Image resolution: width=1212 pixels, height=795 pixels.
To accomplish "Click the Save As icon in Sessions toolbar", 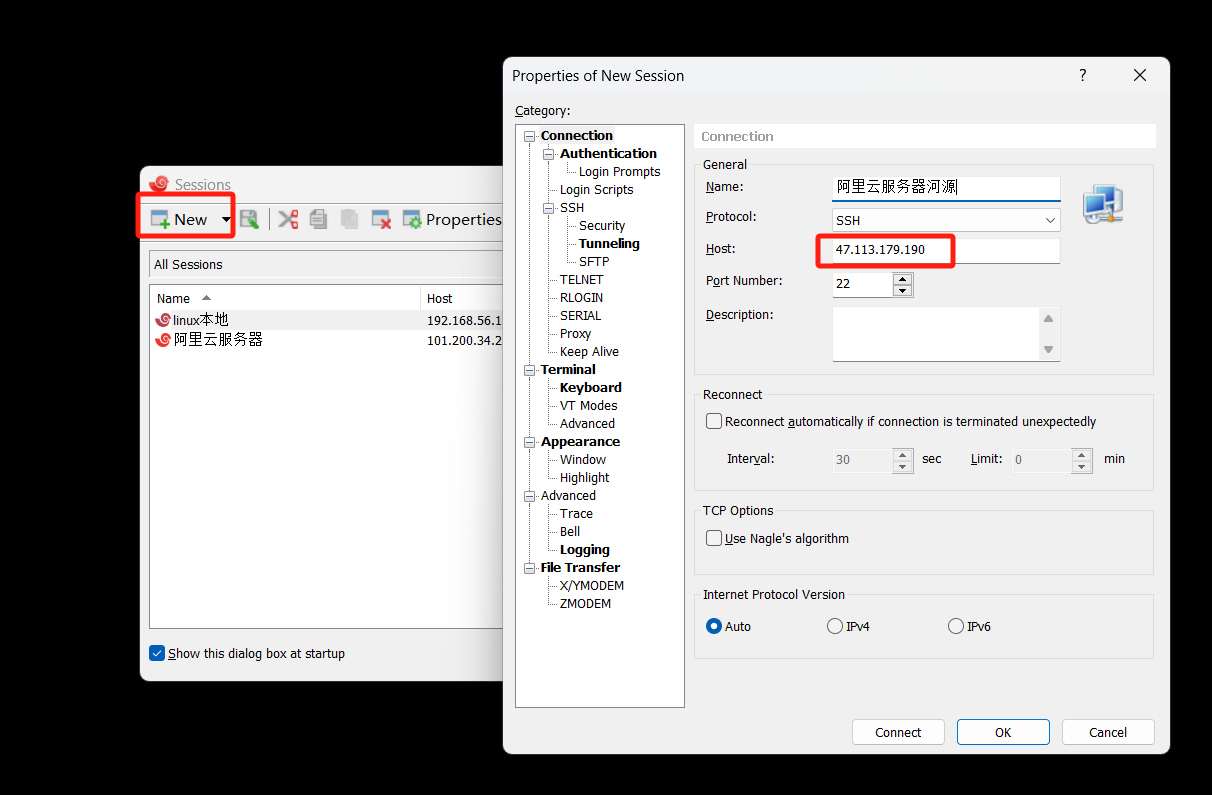I will pyautogui.click(x=249, y=219).
